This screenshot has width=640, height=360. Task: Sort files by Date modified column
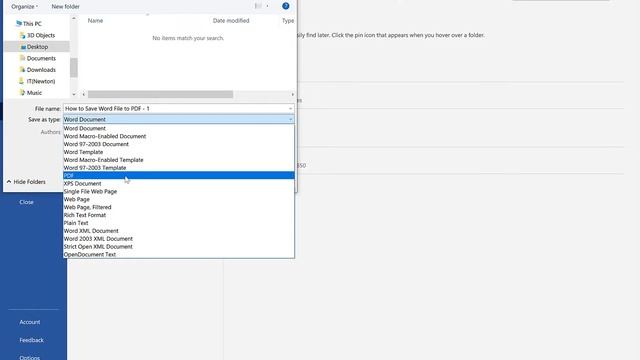(231, 20)
